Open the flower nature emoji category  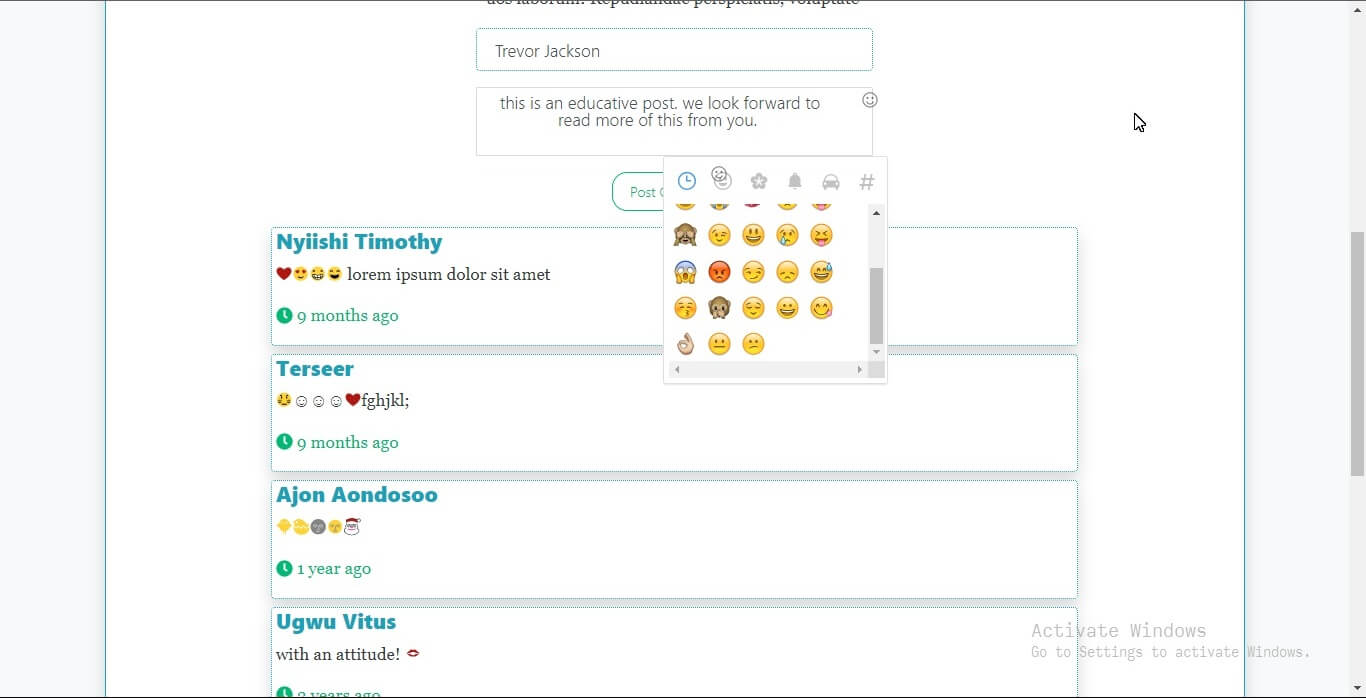(758, 181)
